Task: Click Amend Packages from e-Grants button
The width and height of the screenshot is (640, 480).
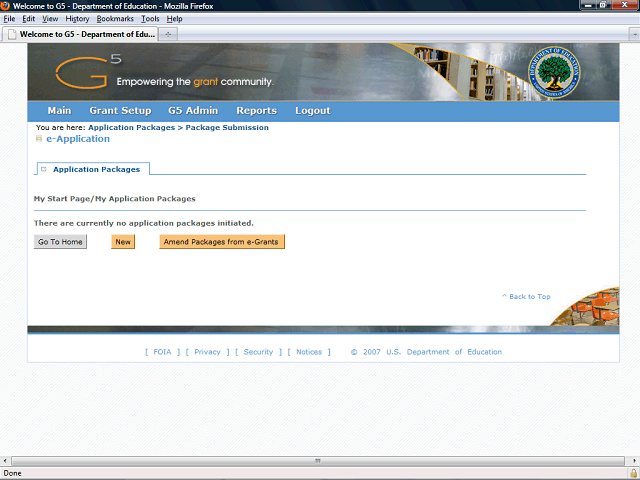Action: (x=222, y=242)
